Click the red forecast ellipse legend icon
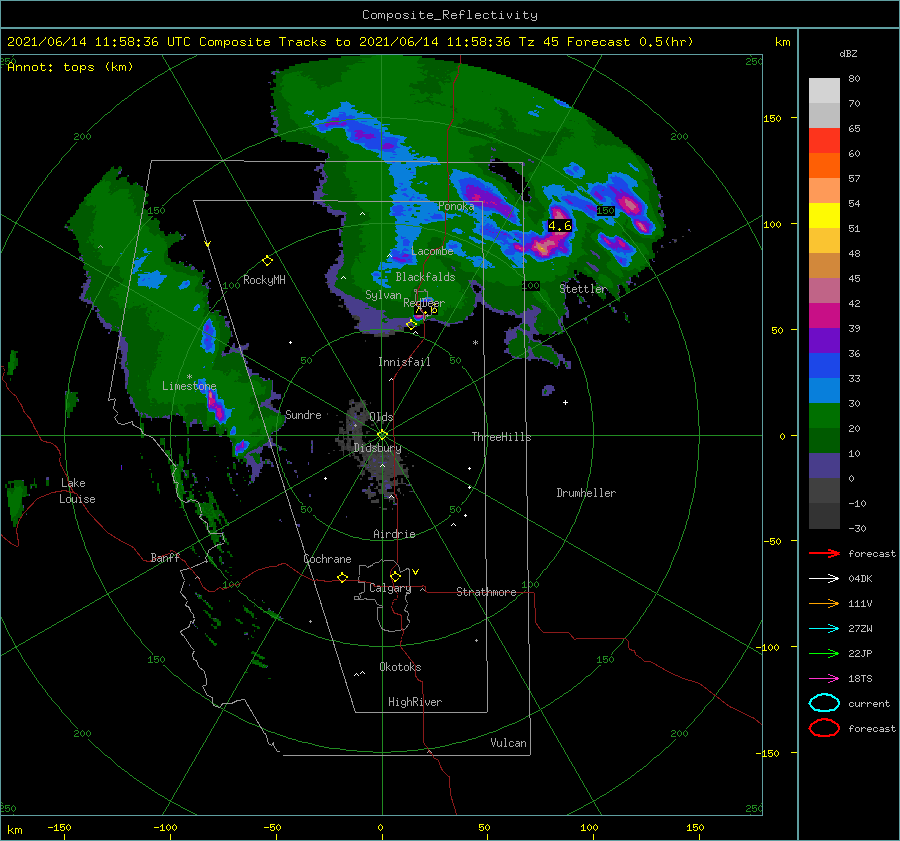The image size is (900, 841). pos(824,728)
